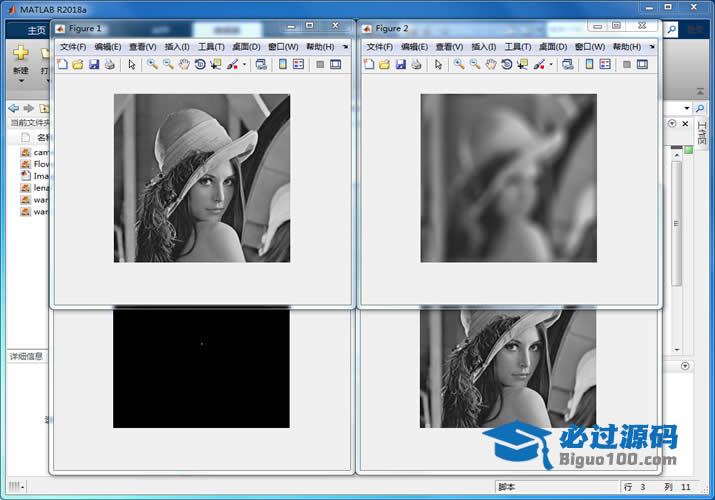Viewport: 715px width, 500px height.
Task: Click the Print icon in Figure 2 toolbar
Action: coord(416,64)
